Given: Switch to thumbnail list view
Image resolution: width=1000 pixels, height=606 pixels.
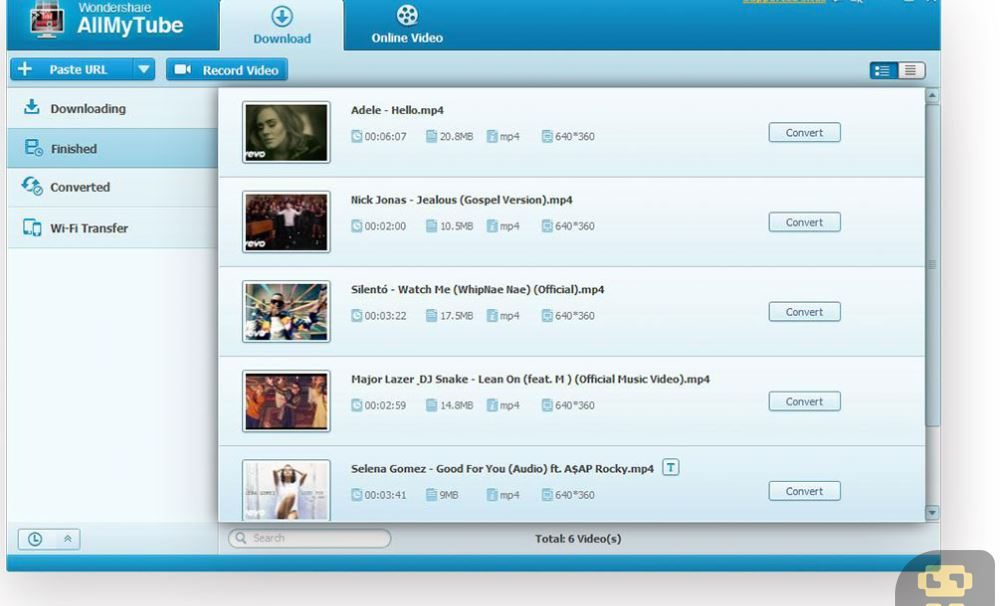Looking at the screenshot, I should click(x=883, y=71).
